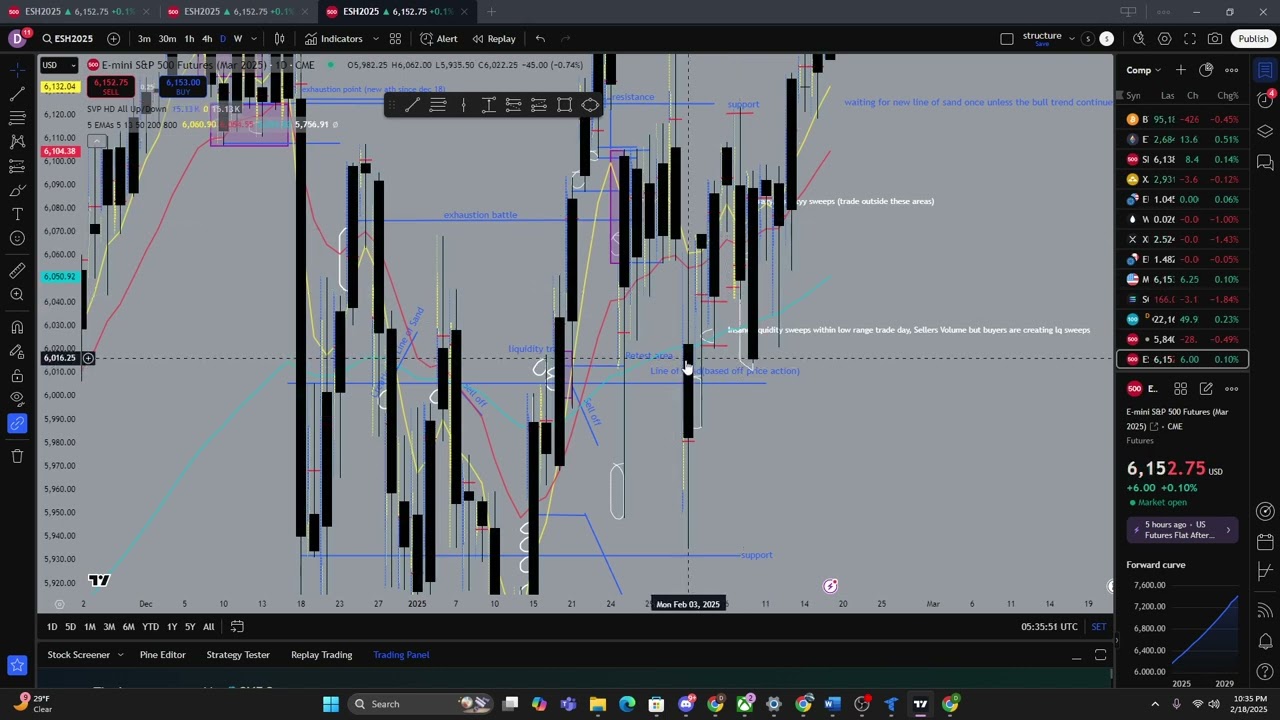Click the symbol details edit note icon
This screenshot has width=1280, height=720.
pyautogui.click(x=1206, y=389)
